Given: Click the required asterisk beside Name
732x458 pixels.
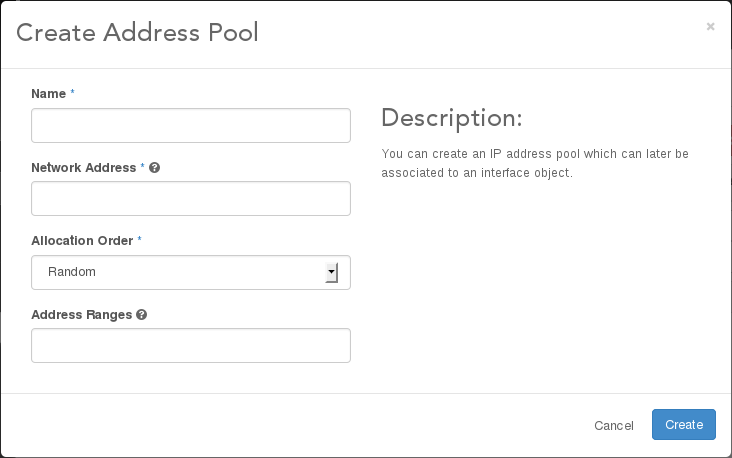Looking at the screenshot, I should [73, 93].
